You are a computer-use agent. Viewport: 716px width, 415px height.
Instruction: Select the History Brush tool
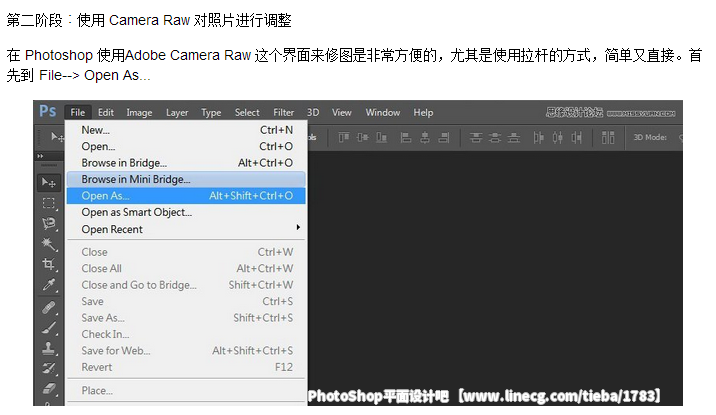point(48,368)
